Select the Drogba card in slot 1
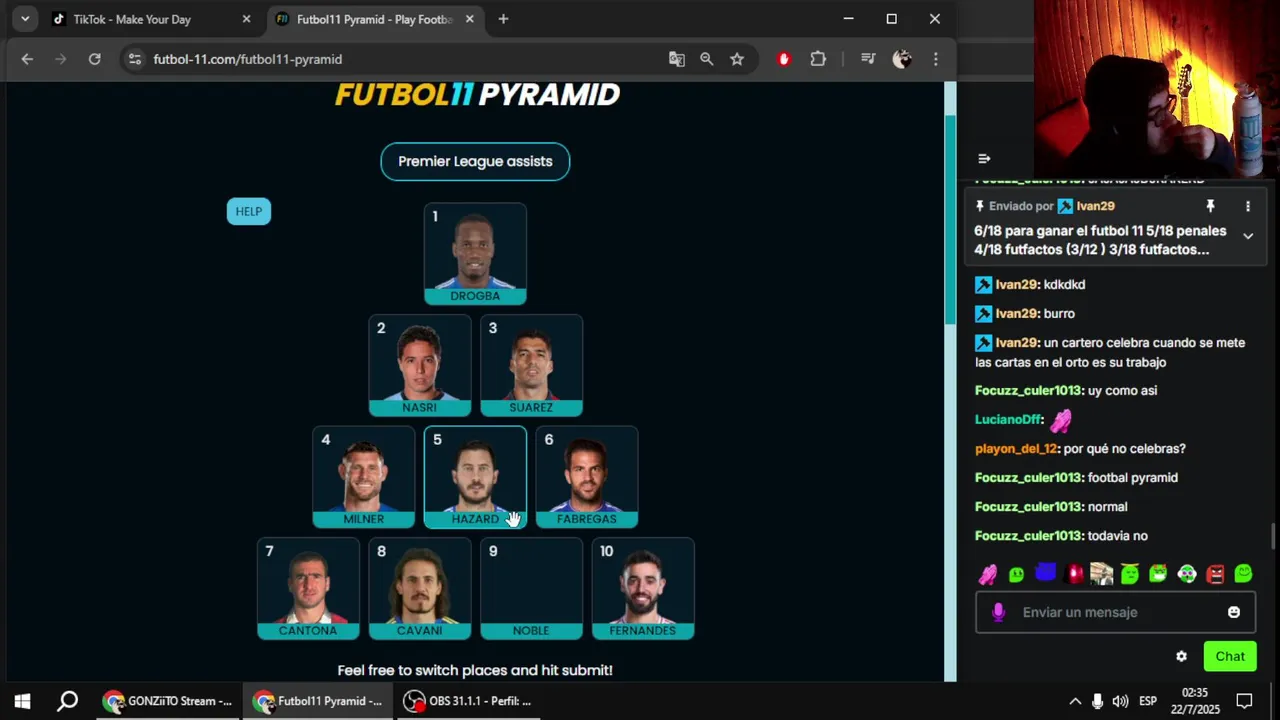Screen dimensions: 1280x720 475,254
